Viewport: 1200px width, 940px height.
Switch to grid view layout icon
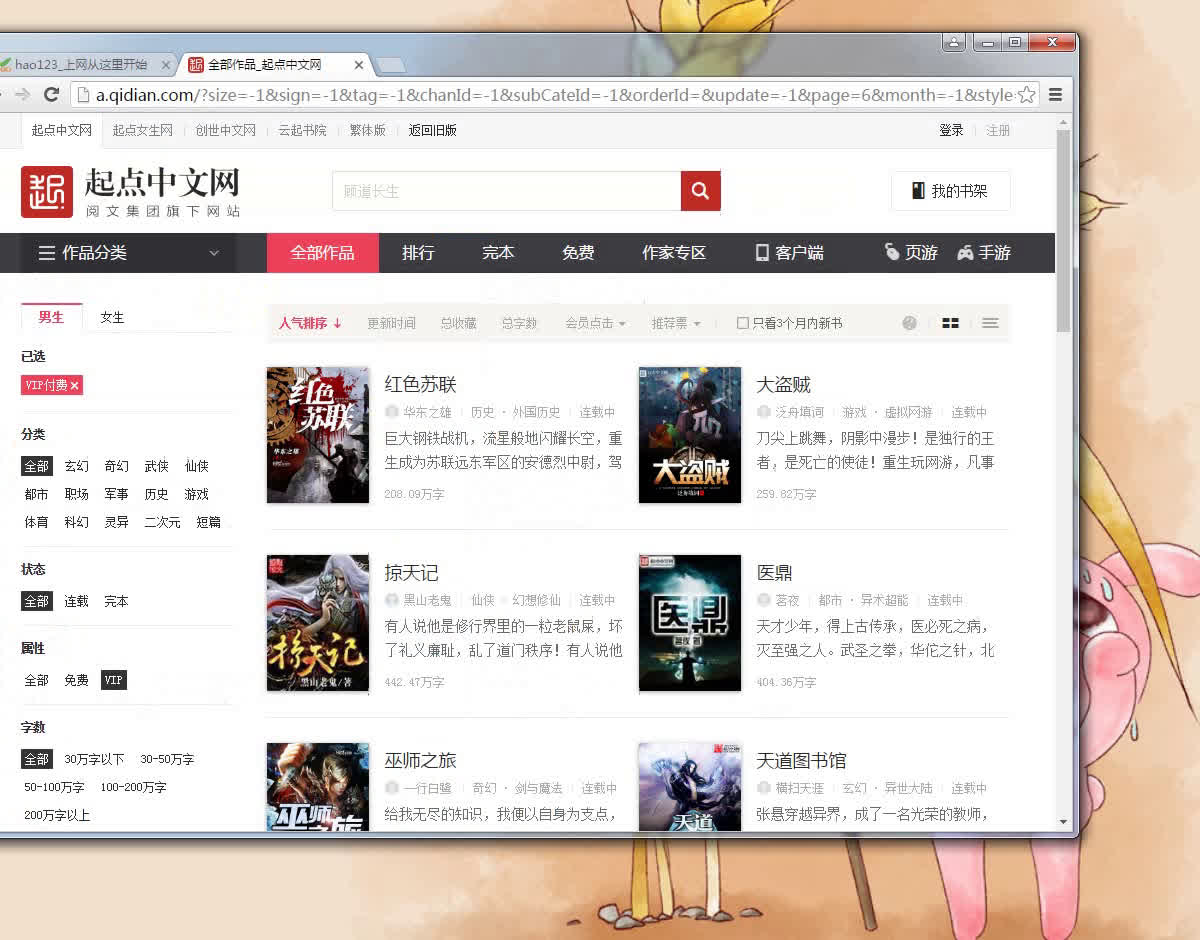[x=949, y=322]
